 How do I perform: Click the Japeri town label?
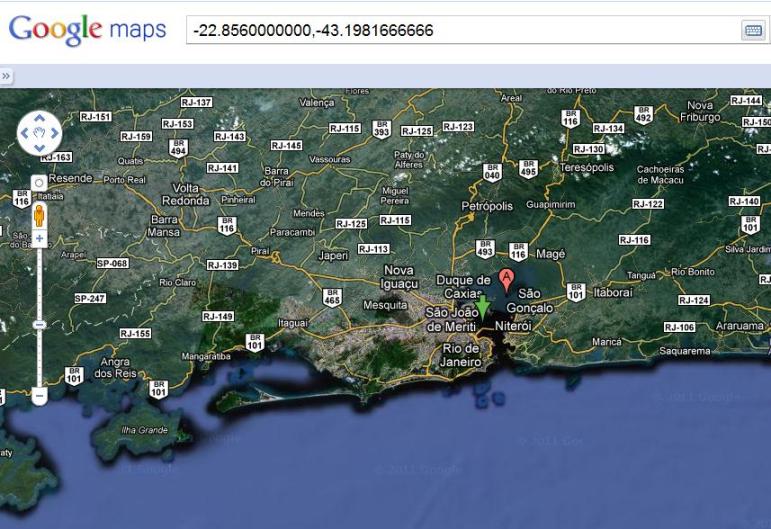[x=333, y=256]
